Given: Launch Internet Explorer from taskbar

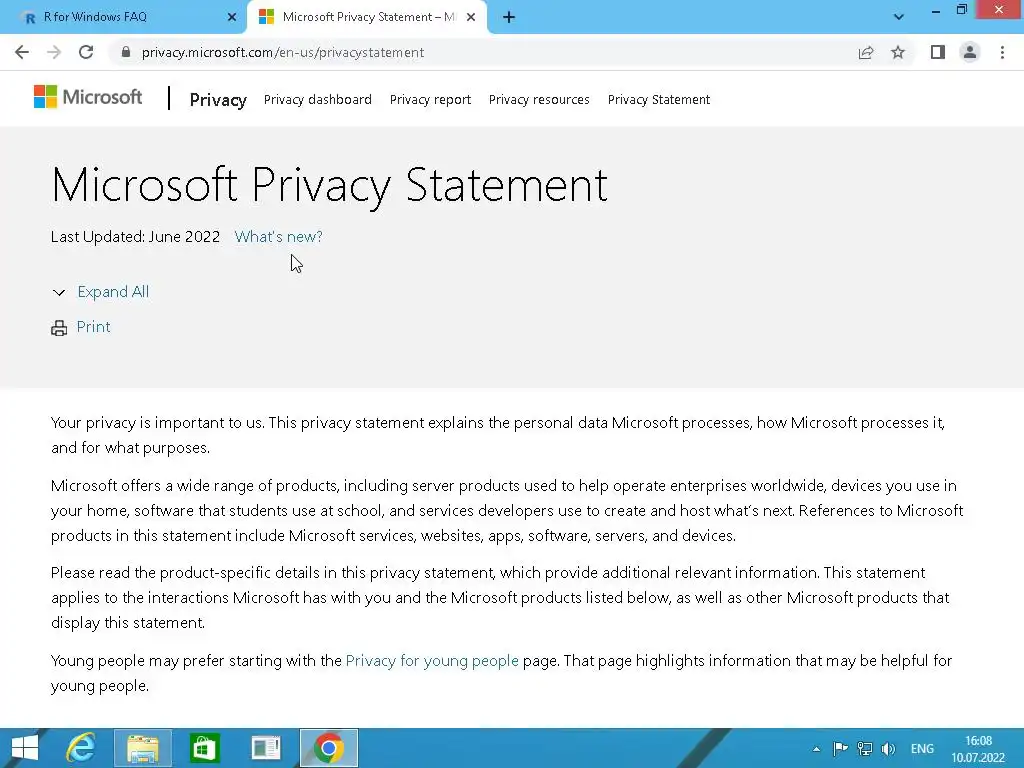Looking at the screenshot, I should coord(81,748).
